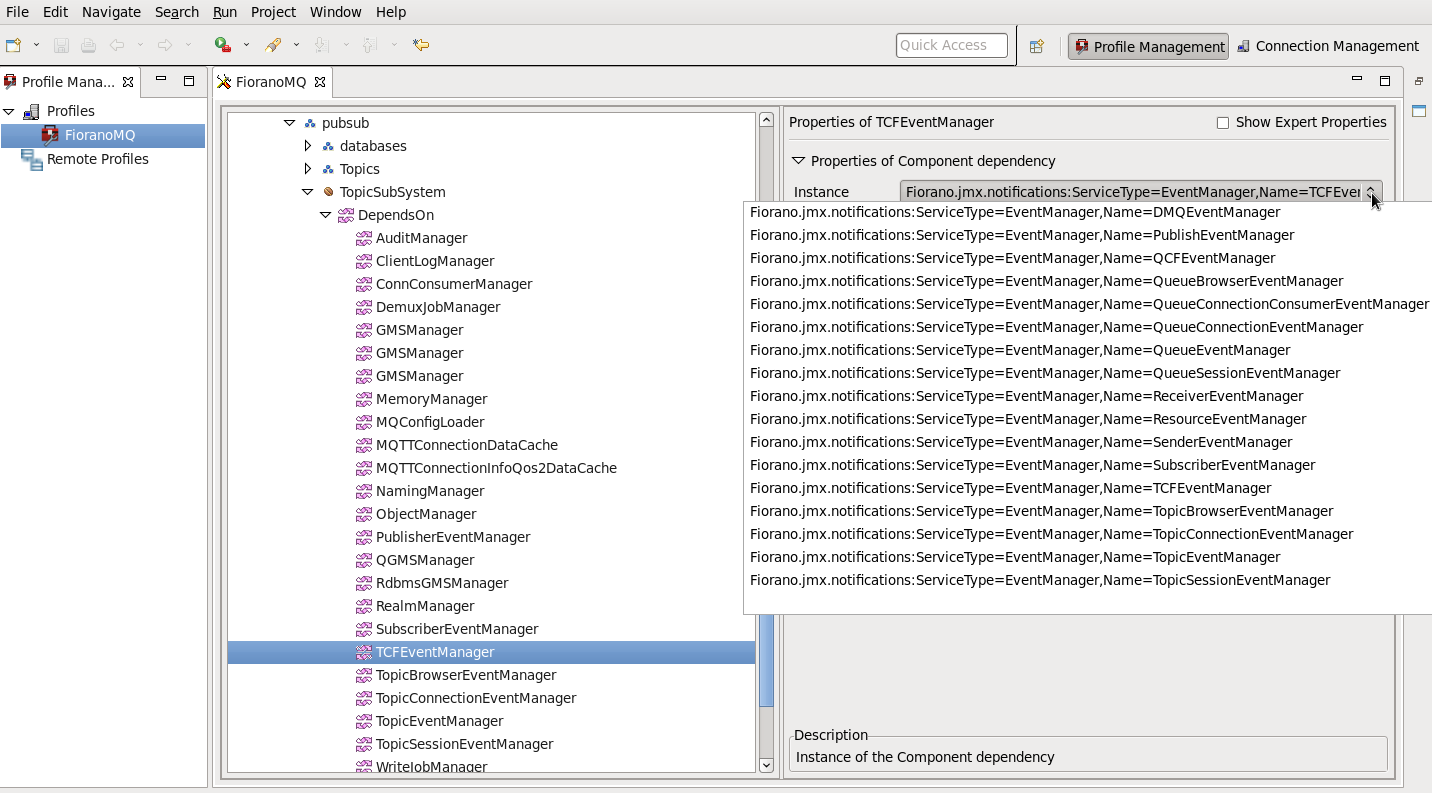
Task: Collapse the pubsub tree node
Action: click(289, 123)
